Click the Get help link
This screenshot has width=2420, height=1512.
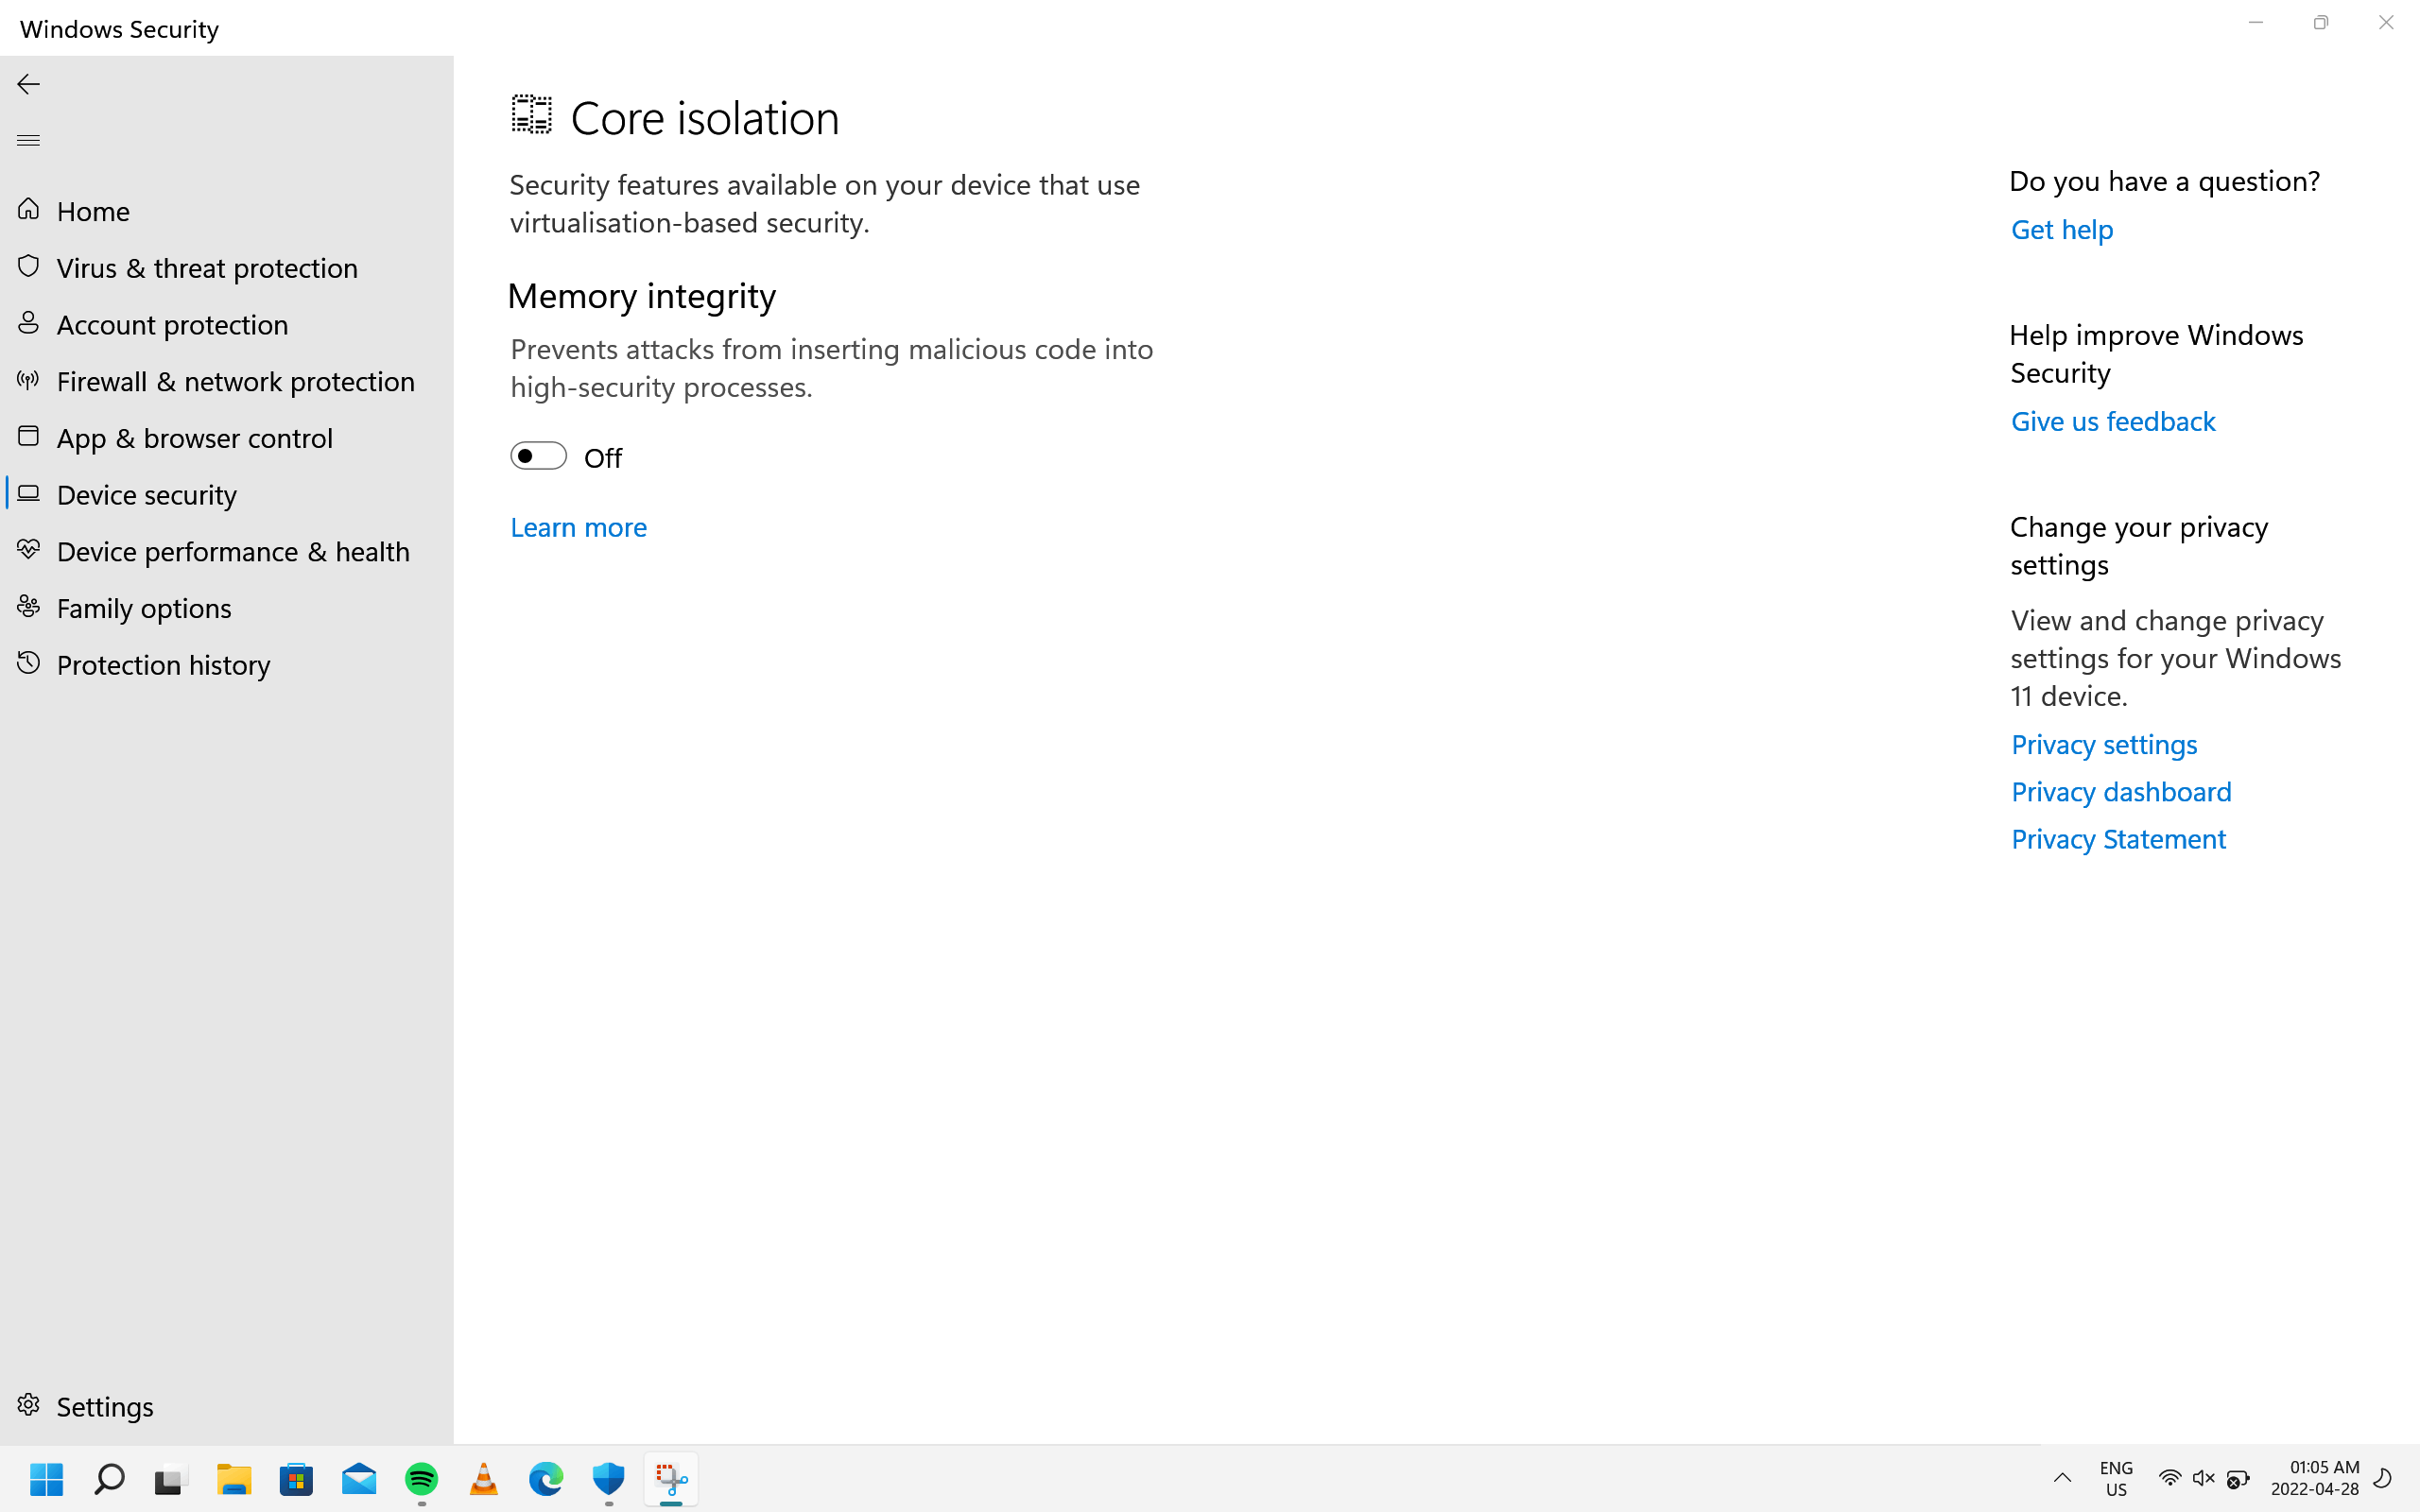2063,228
